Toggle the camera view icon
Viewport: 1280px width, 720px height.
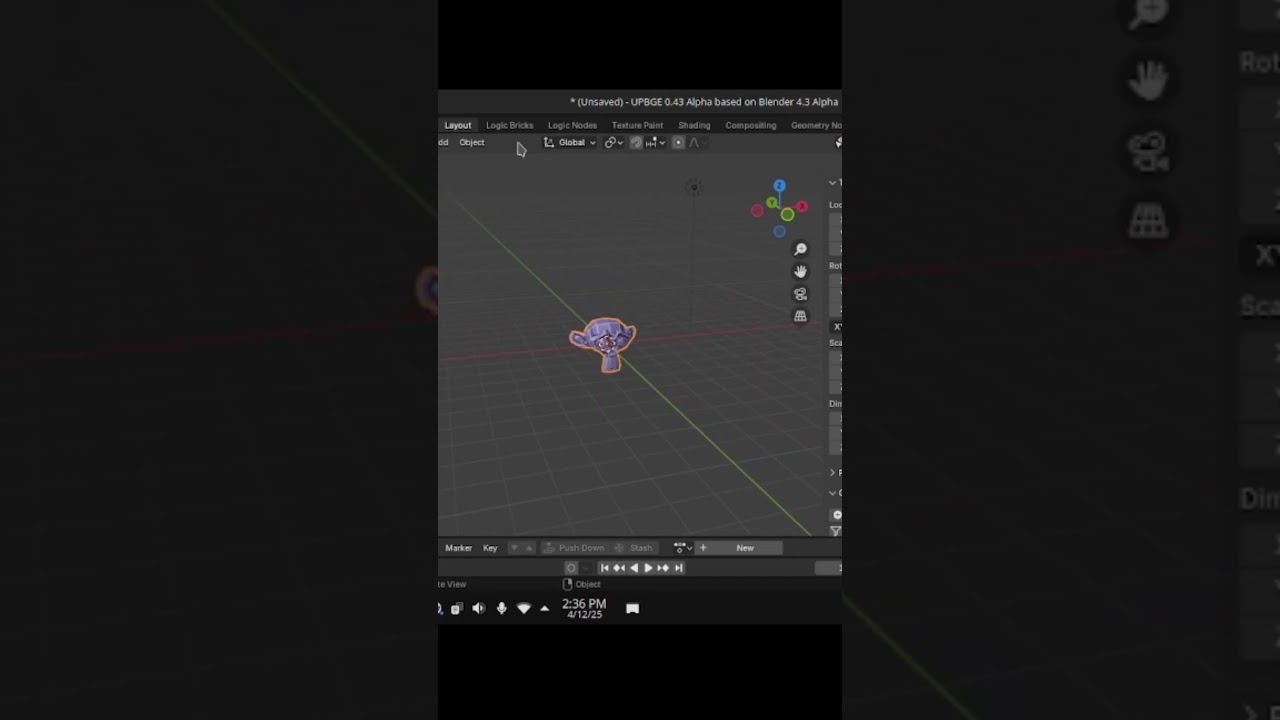[x=800, y=294]
